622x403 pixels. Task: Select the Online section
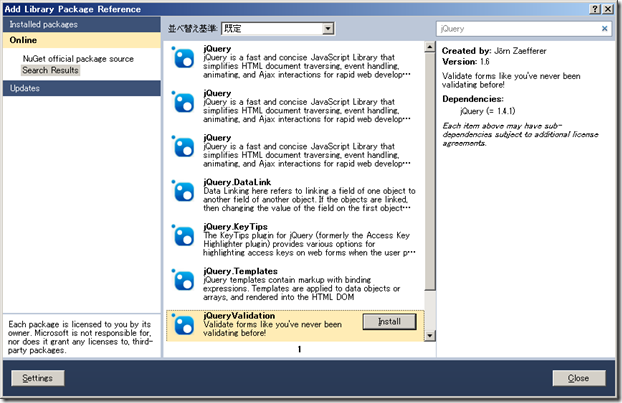[82, 40]
